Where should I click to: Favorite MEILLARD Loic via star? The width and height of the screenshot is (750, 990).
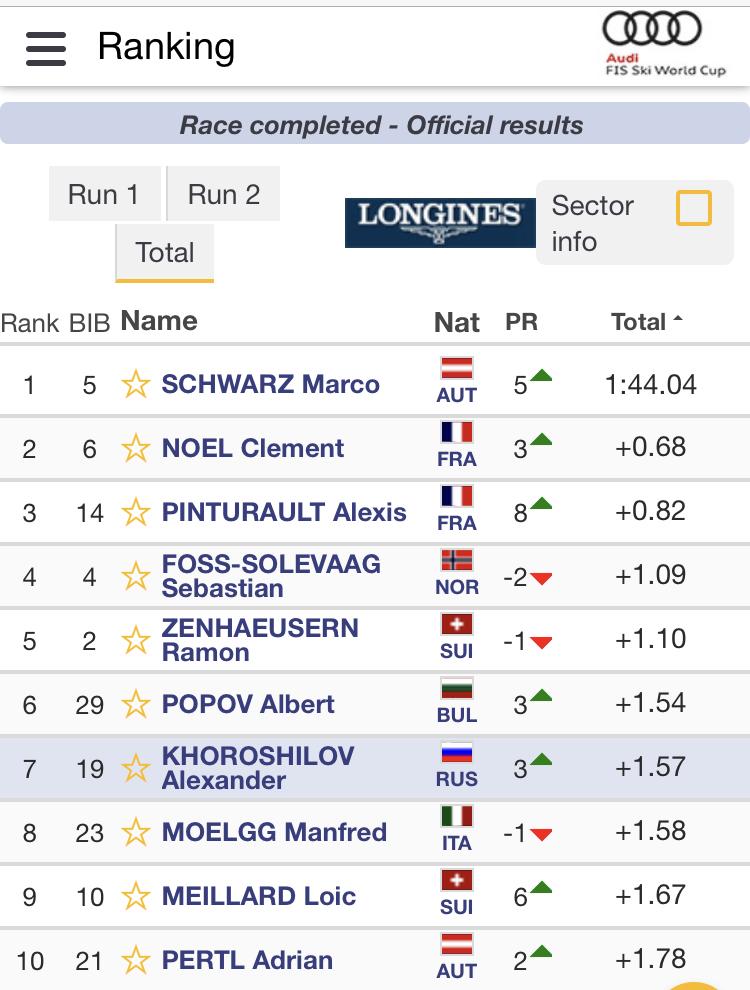(136, 897)
